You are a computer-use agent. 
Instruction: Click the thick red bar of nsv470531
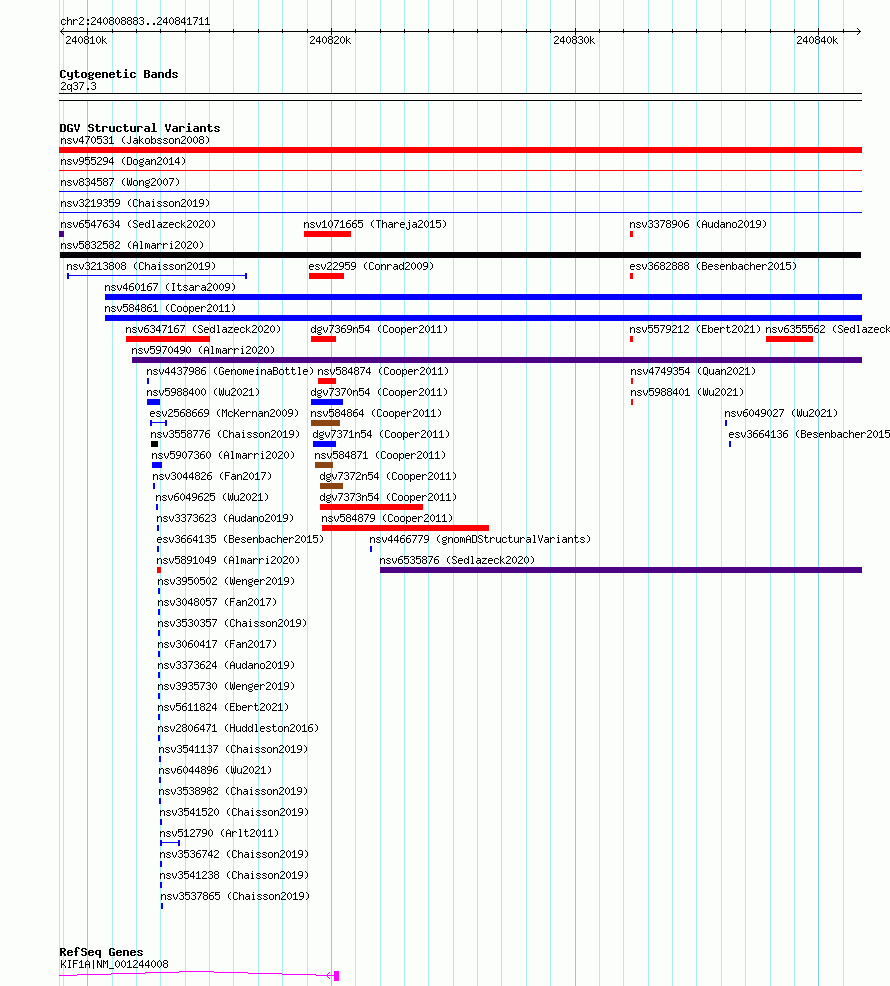460,150
